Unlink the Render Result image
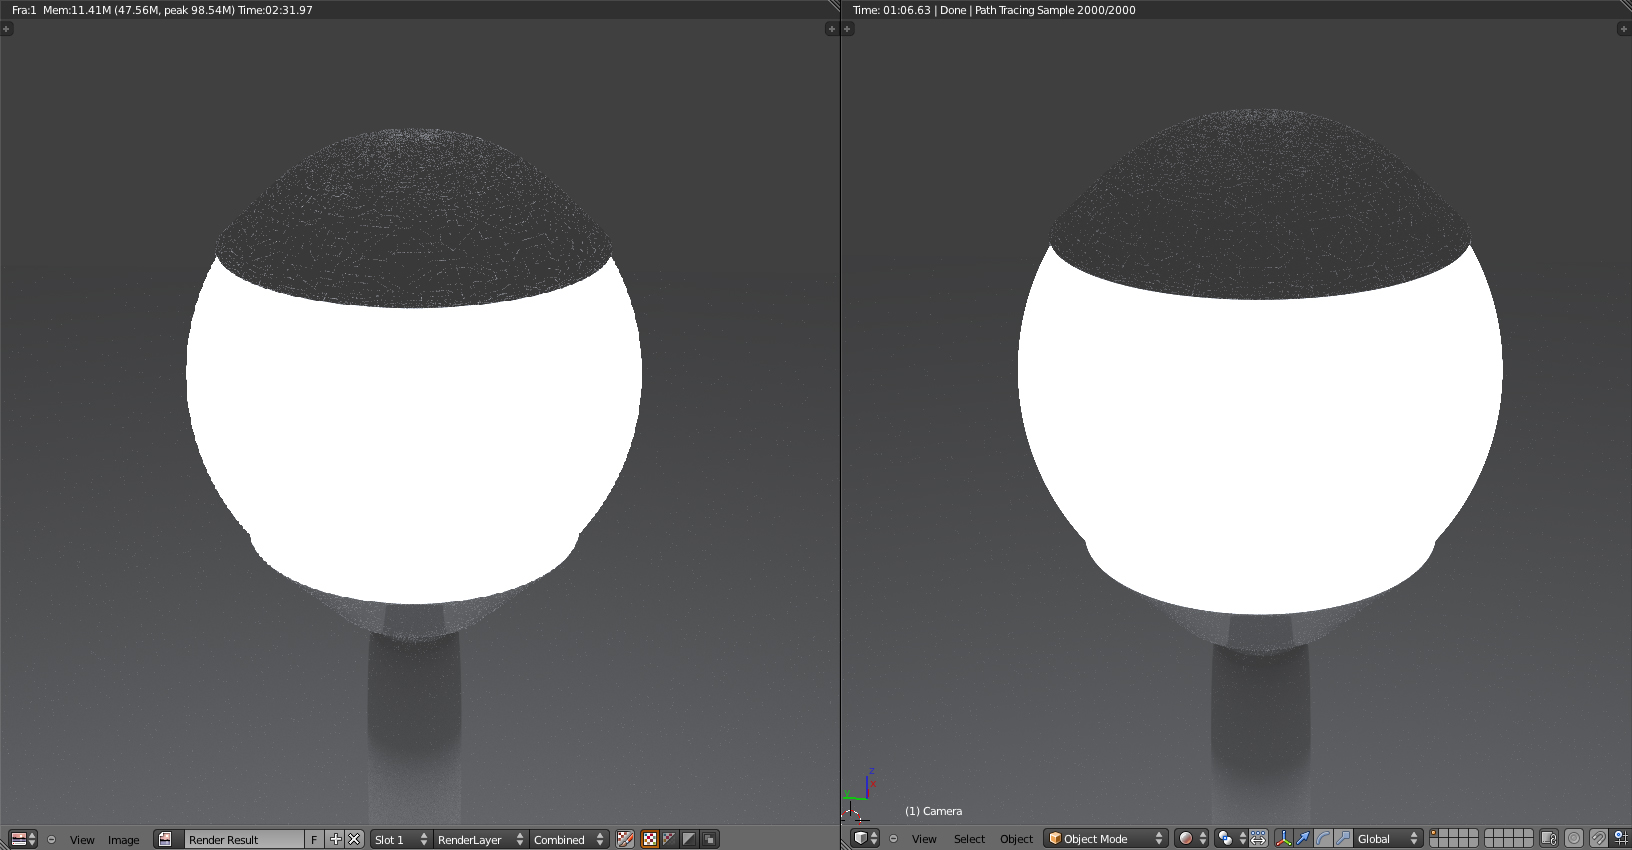The height and width of the screenshot is (850, 1632). [354, 839]
